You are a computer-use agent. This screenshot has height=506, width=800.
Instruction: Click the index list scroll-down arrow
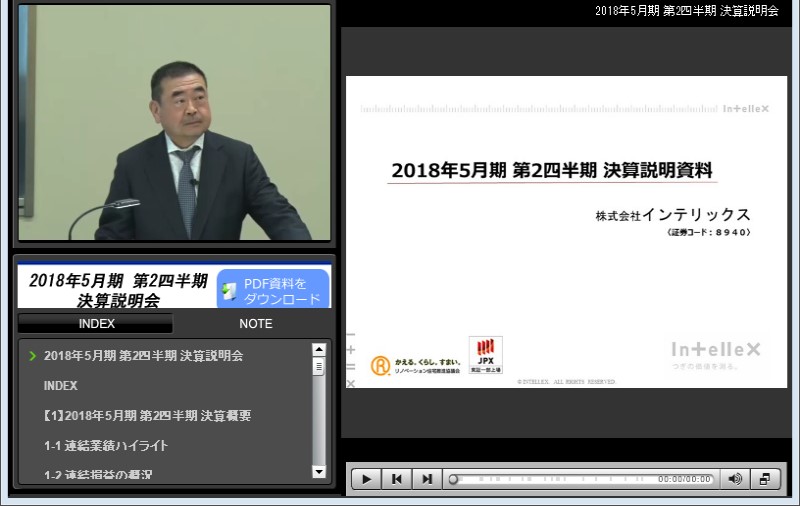[x=319, y=472]
